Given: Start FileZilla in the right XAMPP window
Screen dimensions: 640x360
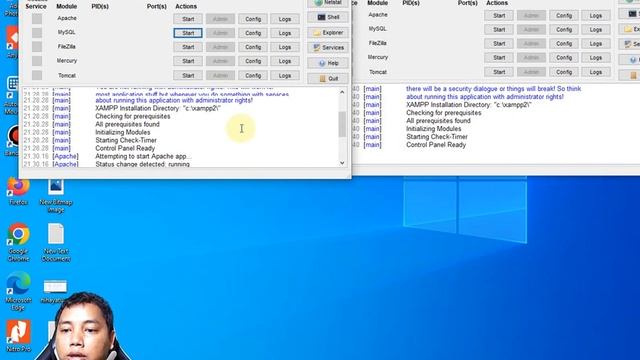Looking at the screenshot, I should [499, 44].
